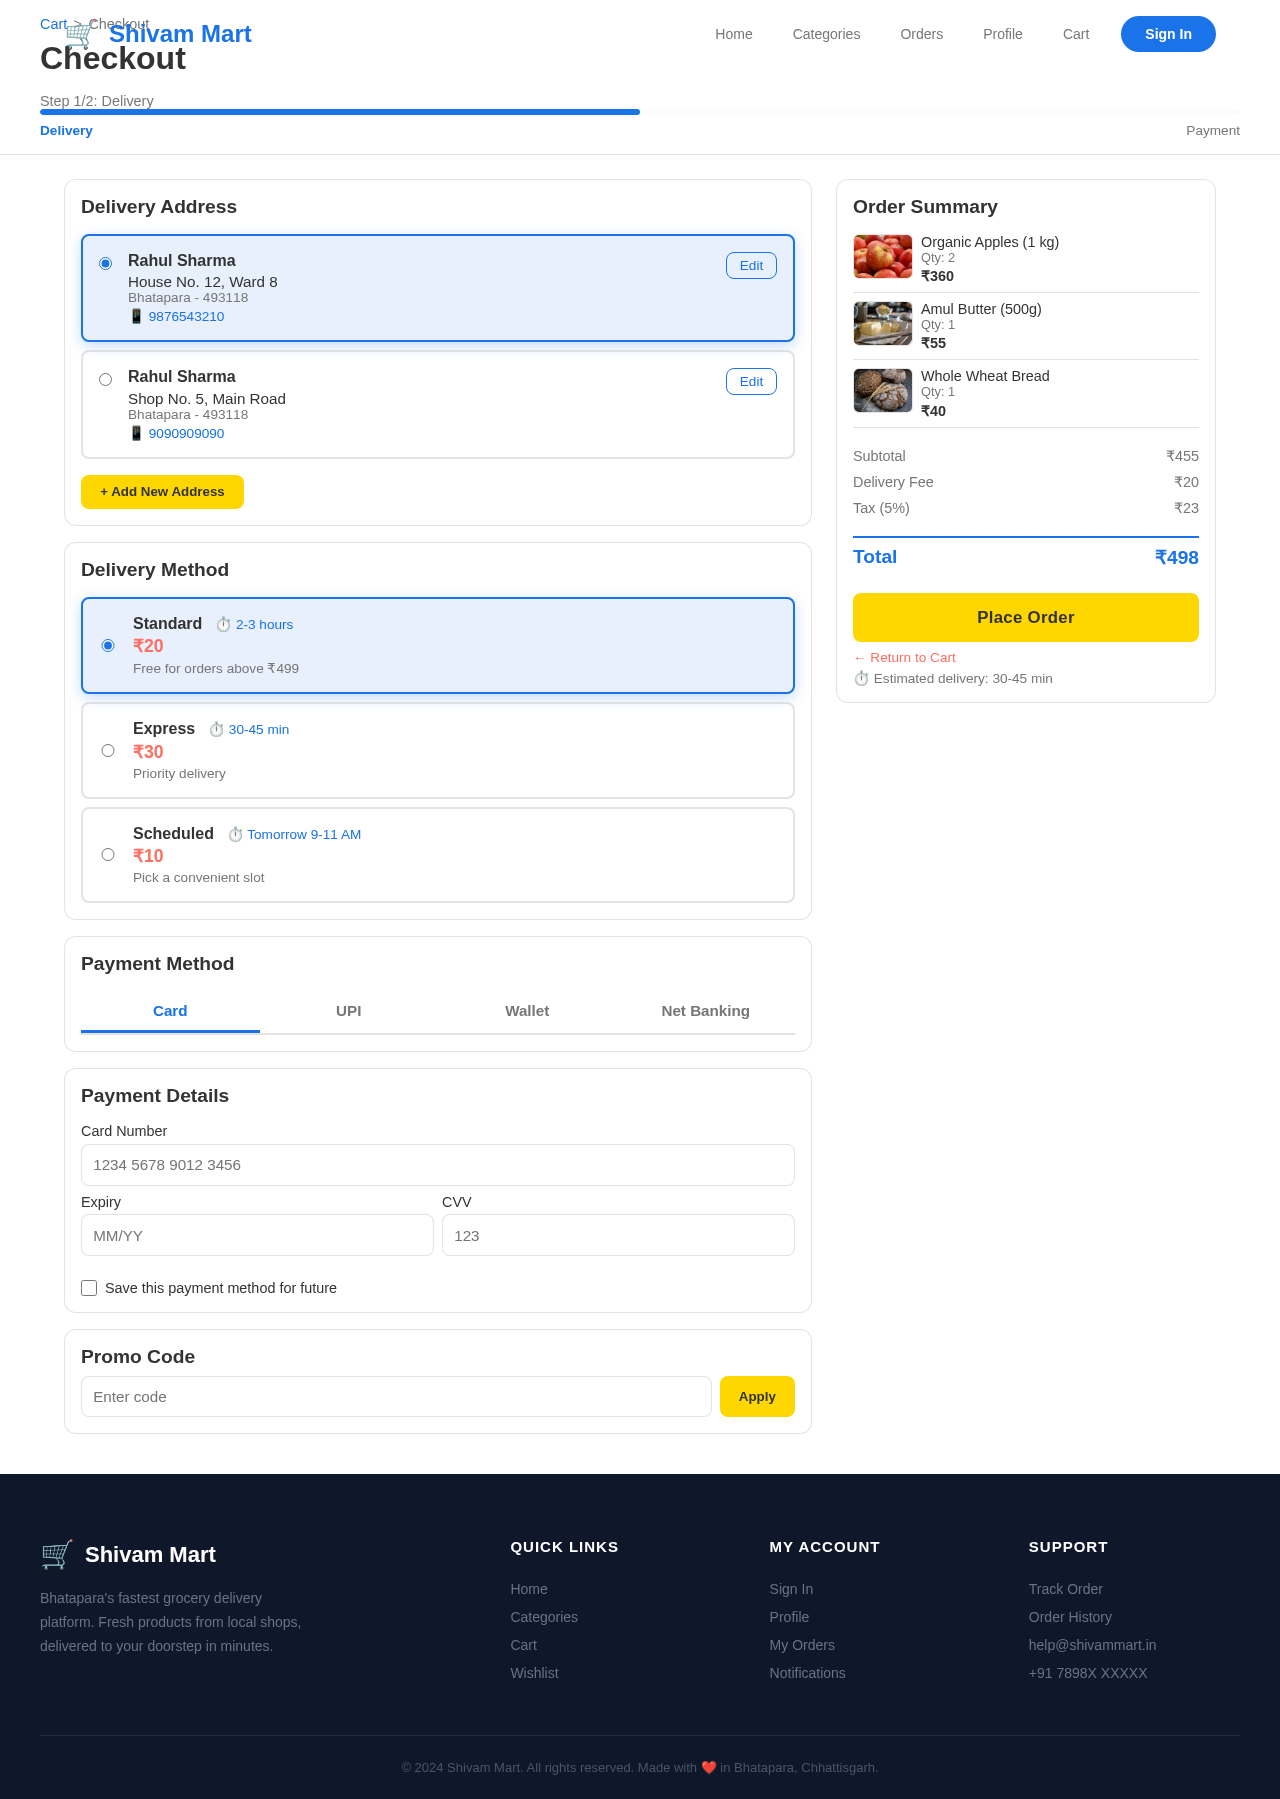This screenshot has height=1799, width=1280.
Task: Click the Delivery step label
Action: point(66,131)
